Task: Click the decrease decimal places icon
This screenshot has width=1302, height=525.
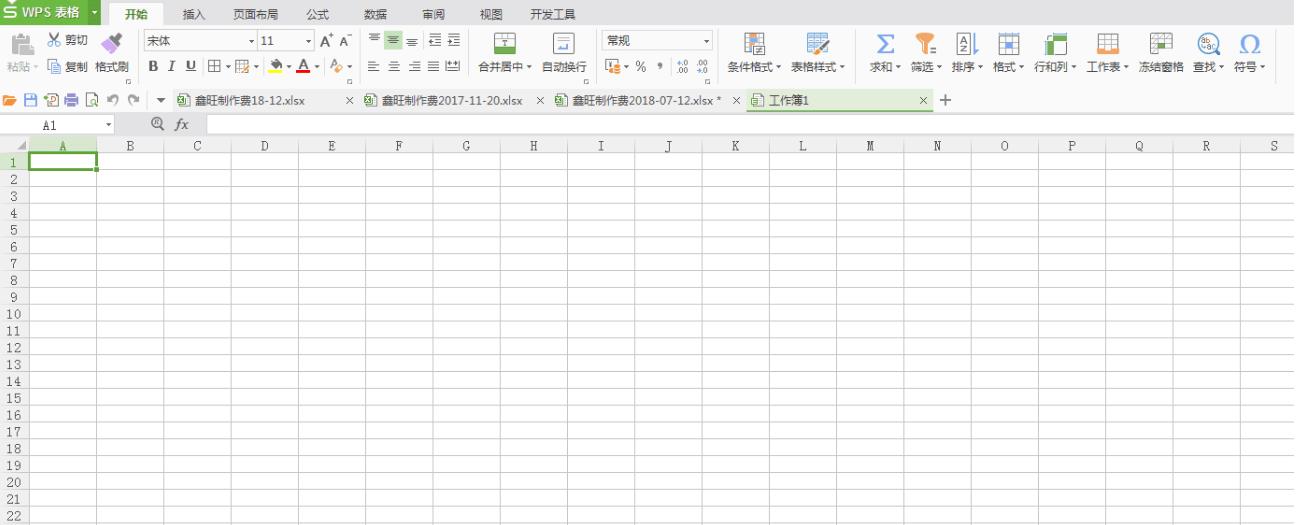Action: [702, 66]
